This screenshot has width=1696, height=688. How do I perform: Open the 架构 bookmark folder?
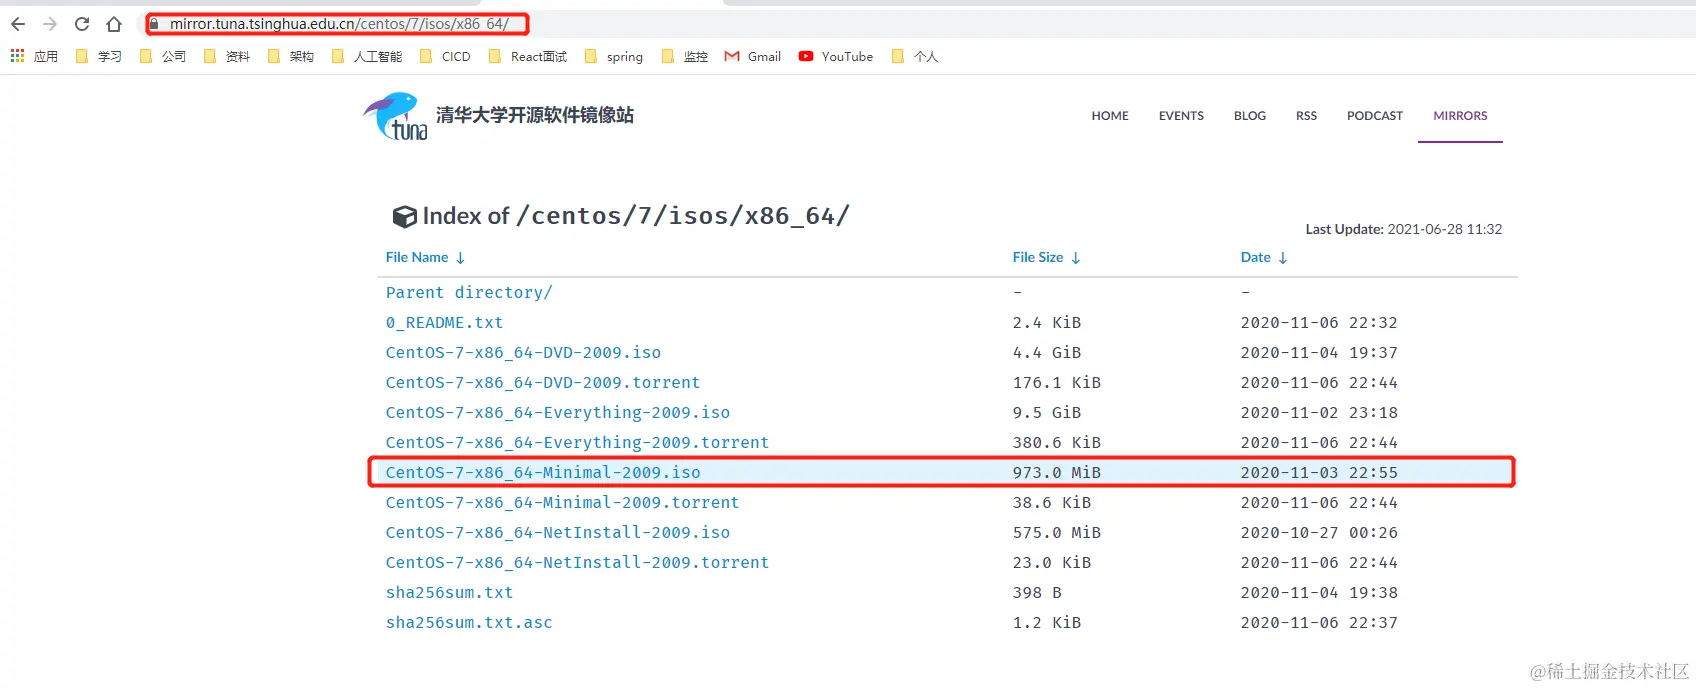pos(290,57)
